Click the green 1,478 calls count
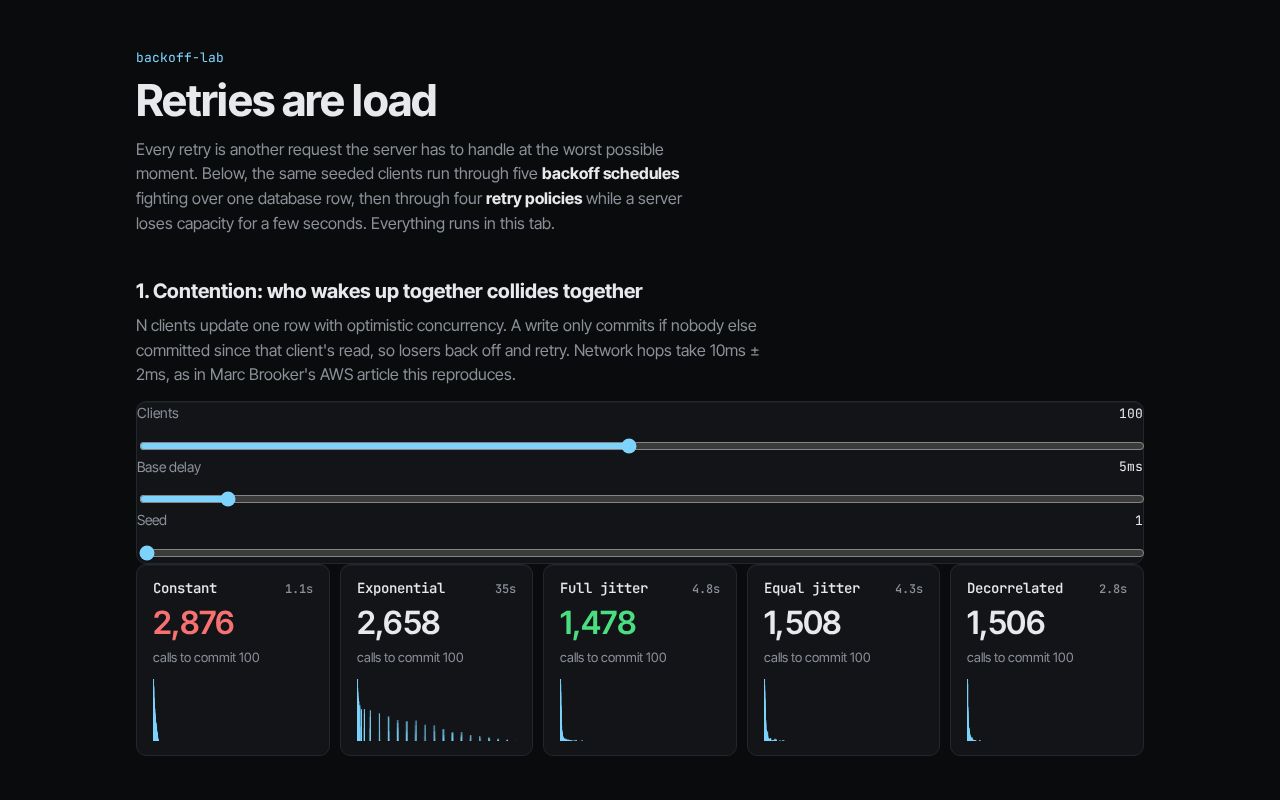1280x800 pixels. click(x=598, y=623)
